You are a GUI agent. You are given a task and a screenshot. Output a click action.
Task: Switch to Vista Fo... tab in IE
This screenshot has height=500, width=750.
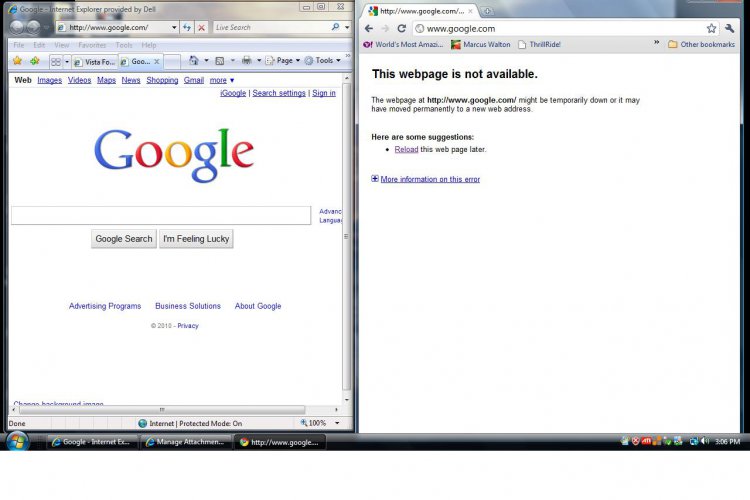point(94,62)
